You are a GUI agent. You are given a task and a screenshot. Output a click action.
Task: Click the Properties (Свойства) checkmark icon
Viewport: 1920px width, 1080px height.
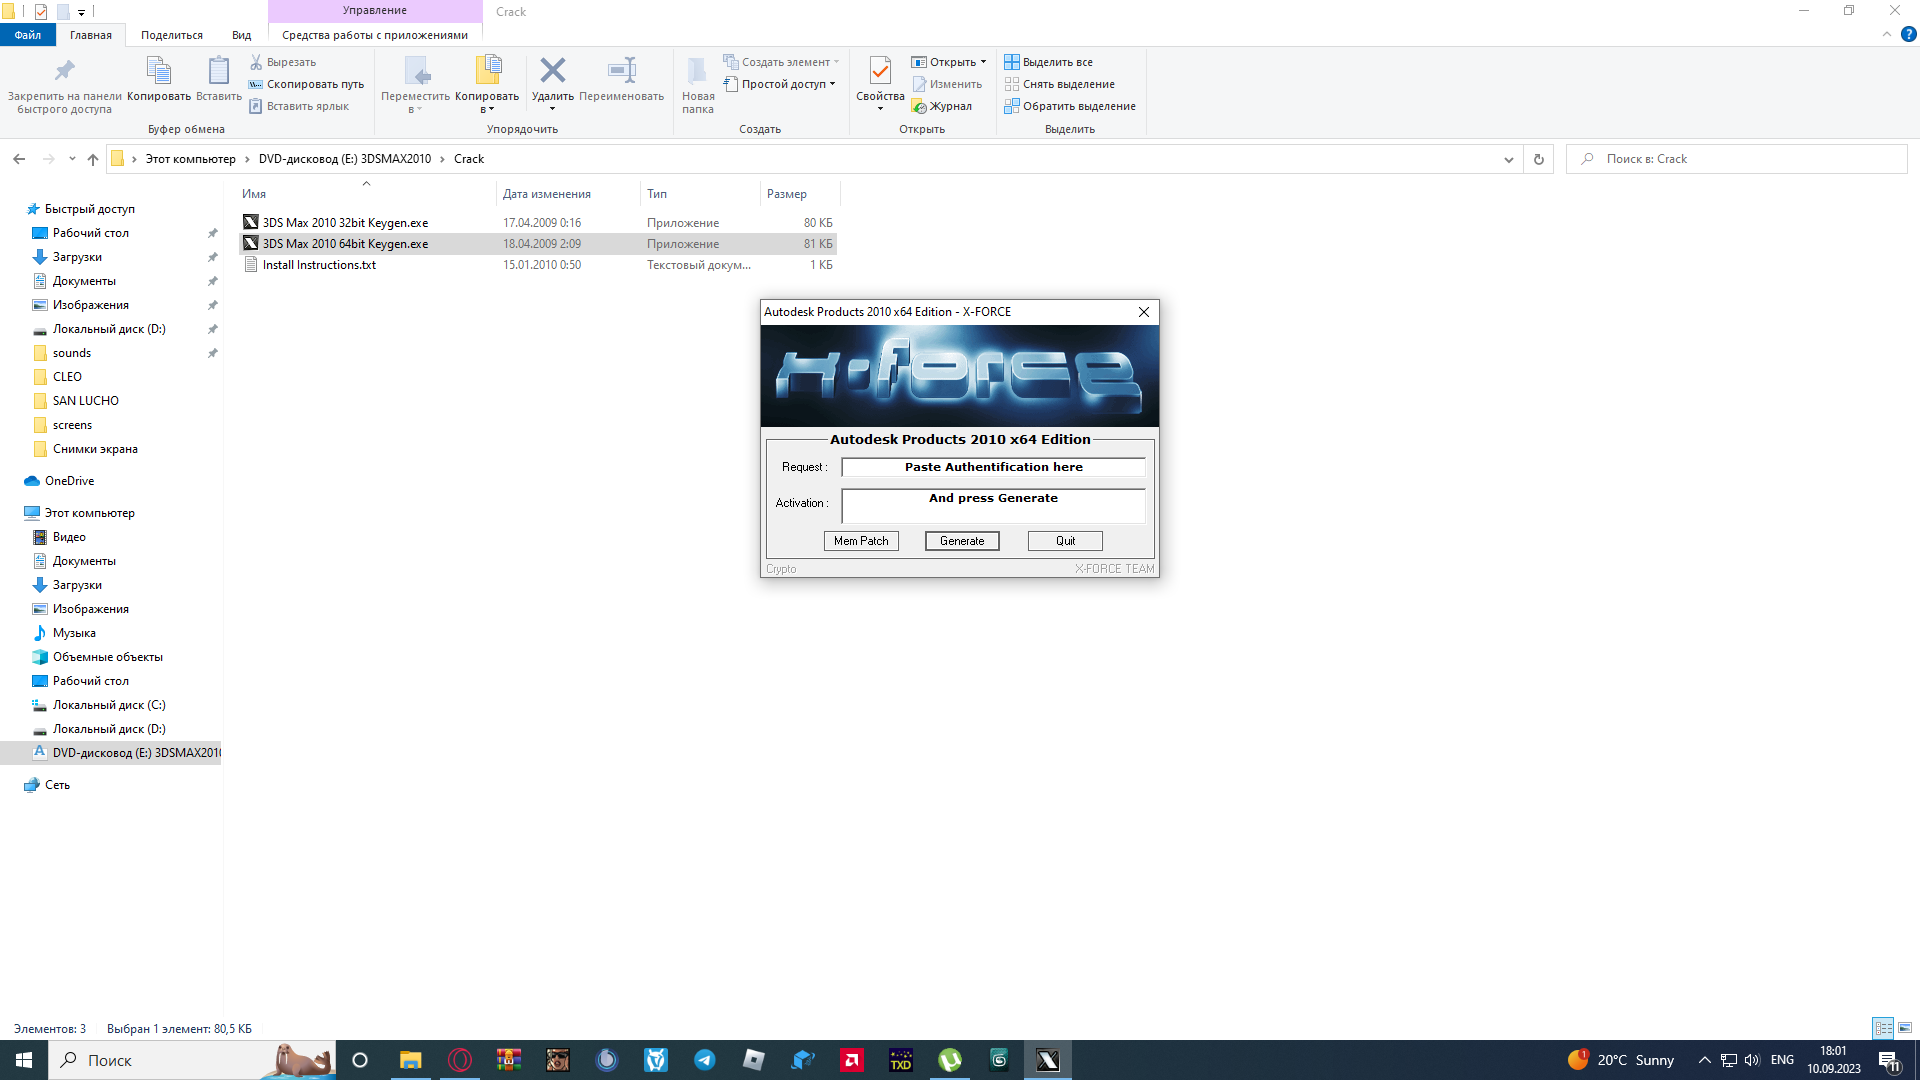[880, 71]
